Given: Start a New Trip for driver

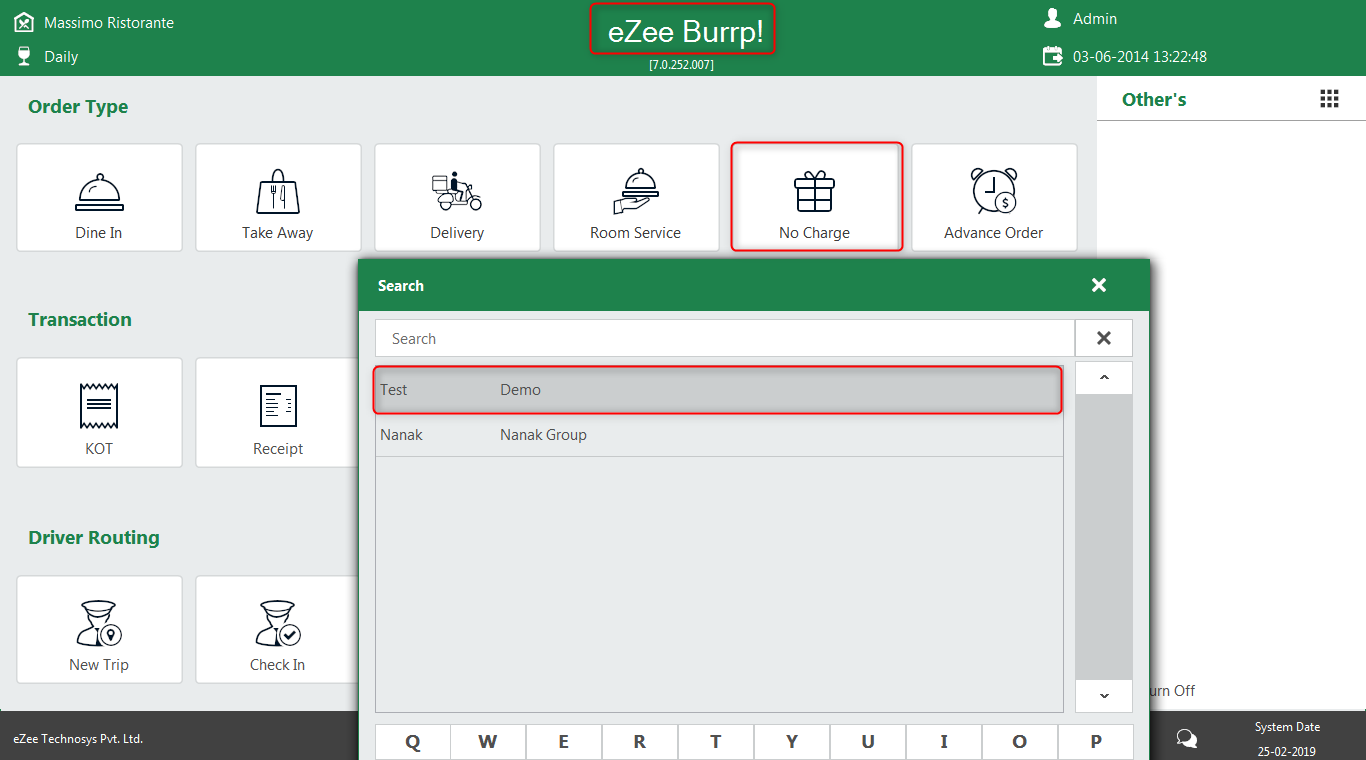Looking at the screenshot, I should coord(99,629).
